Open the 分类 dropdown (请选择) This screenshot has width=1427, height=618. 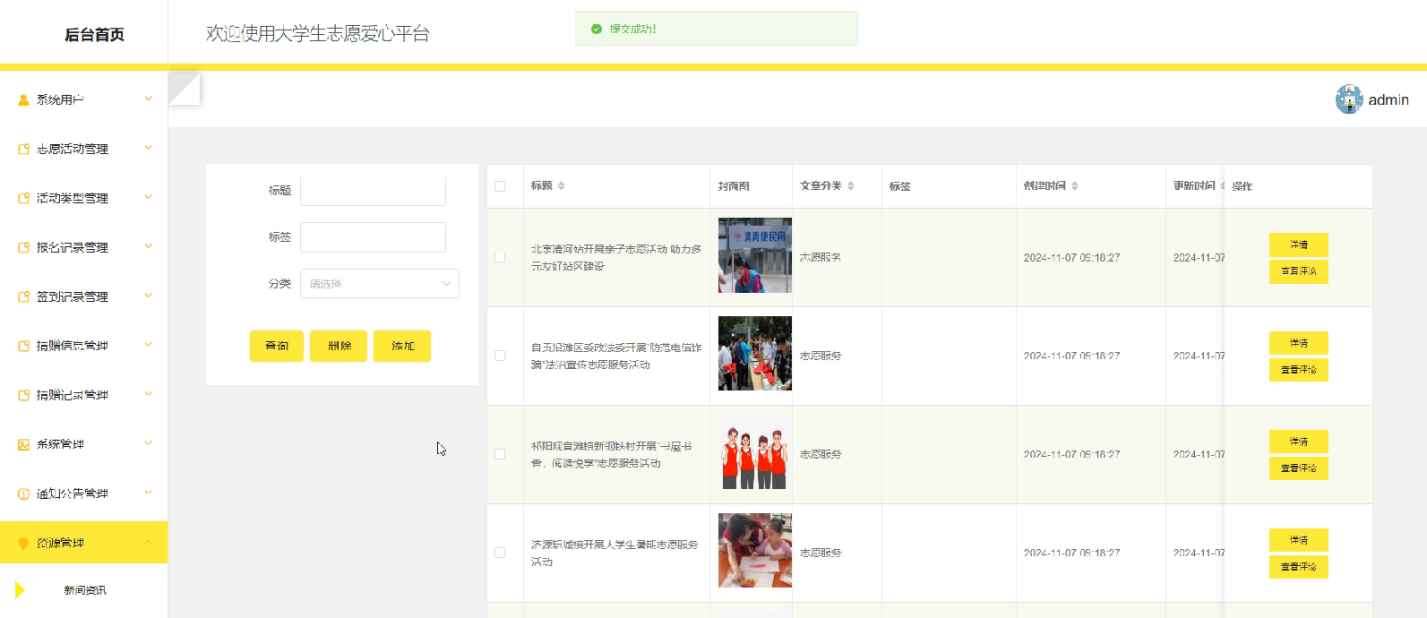379,284
